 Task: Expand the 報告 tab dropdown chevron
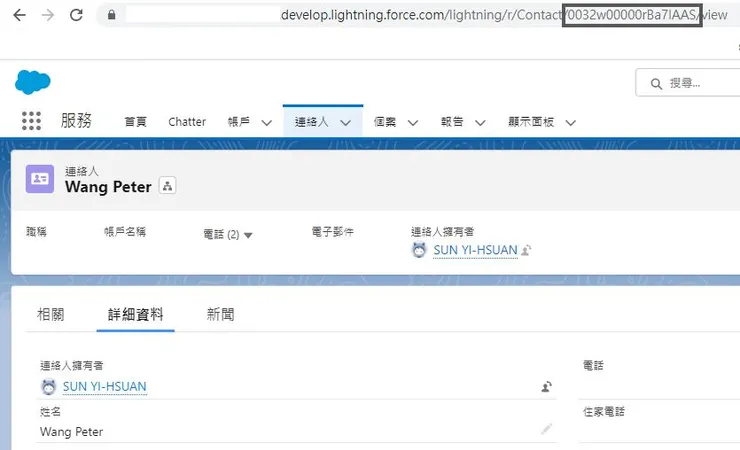tap(480, 123)
